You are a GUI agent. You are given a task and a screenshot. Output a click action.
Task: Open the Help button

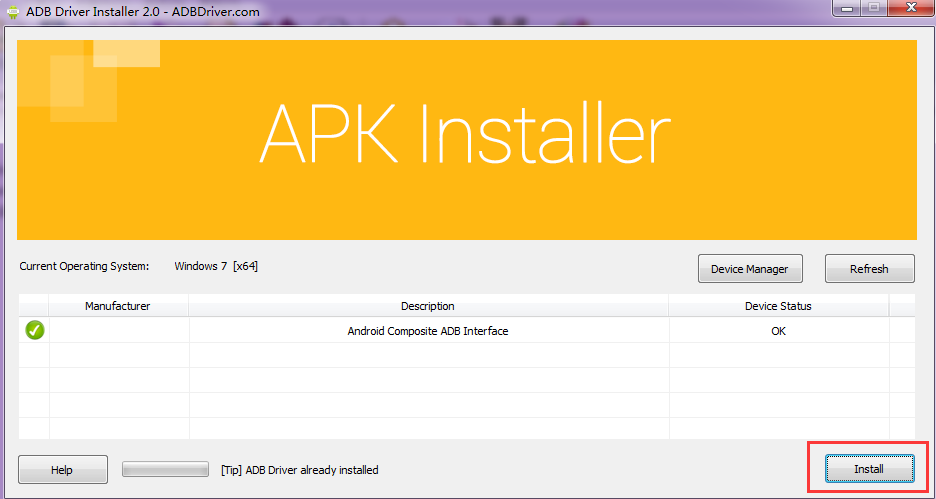[x=63, y=470]
